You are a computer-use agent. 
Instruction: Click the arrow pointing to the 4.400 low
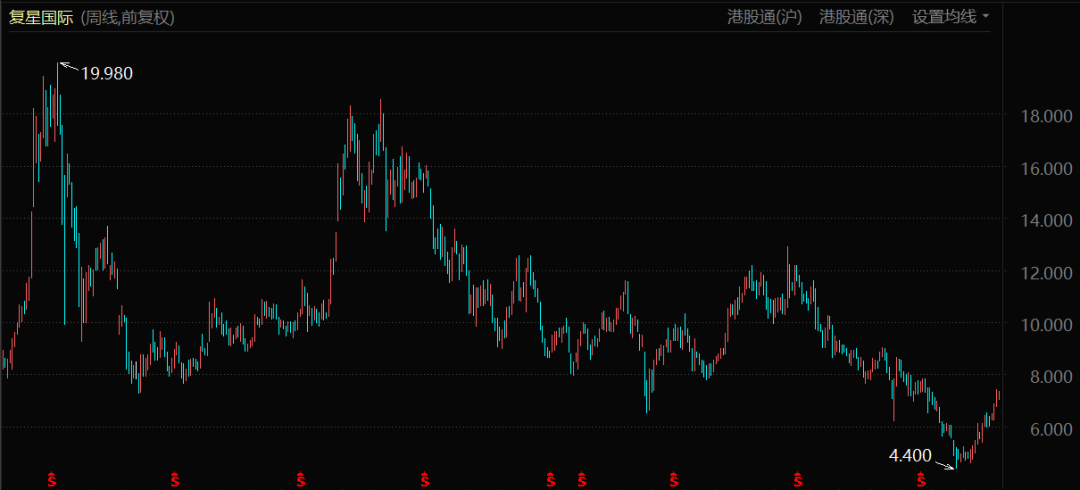click(x=945, y=461)
